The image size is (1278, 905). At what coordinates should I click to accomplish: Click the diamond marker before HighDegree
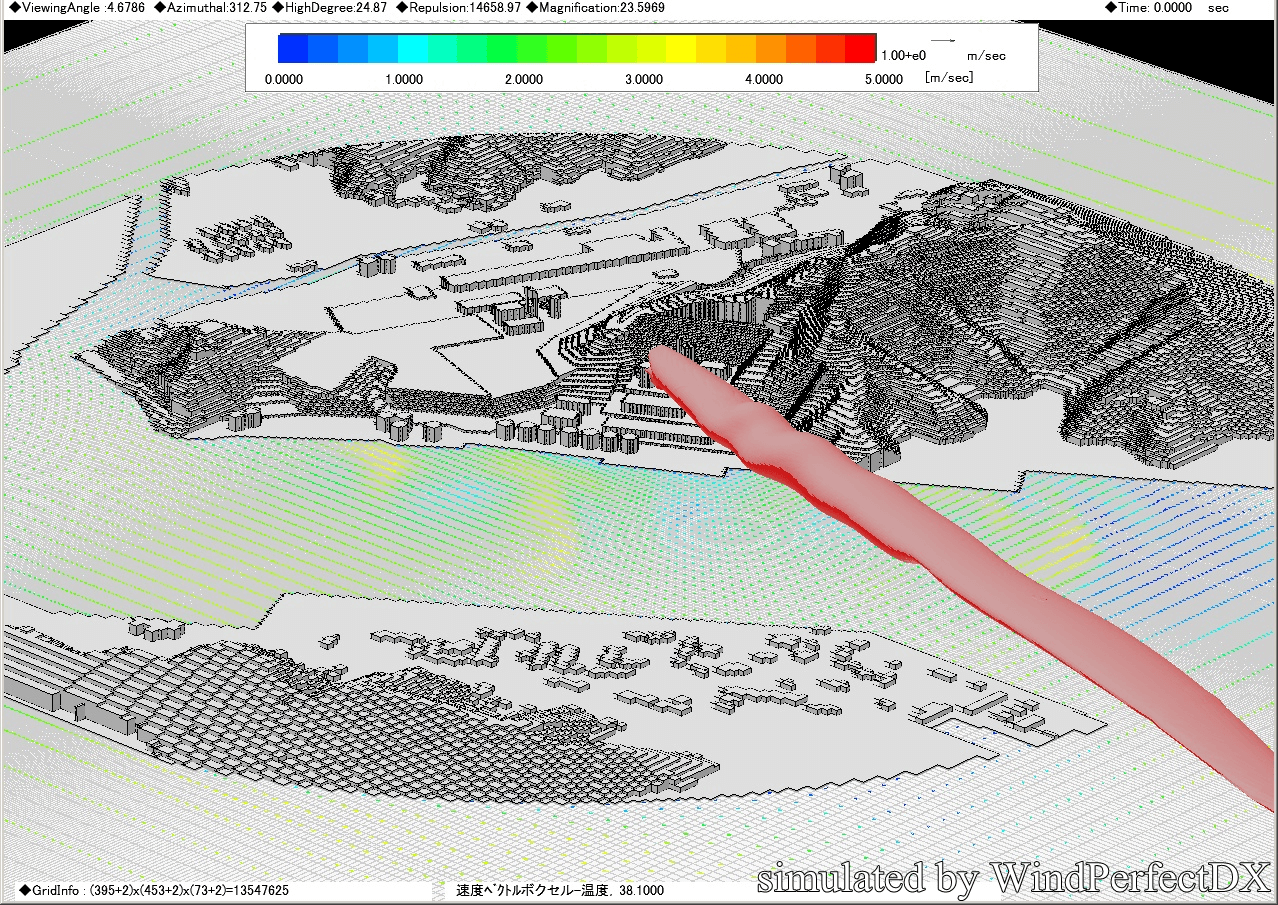278,8
